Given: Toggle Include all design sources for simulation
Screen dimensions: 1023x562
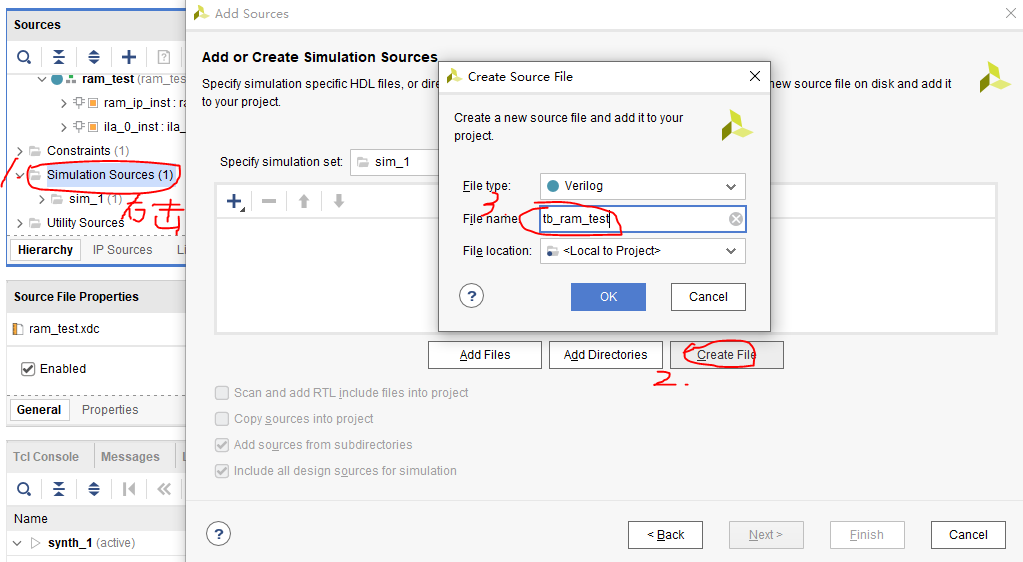Looking at the screenshot, I should tap(222, 471).
